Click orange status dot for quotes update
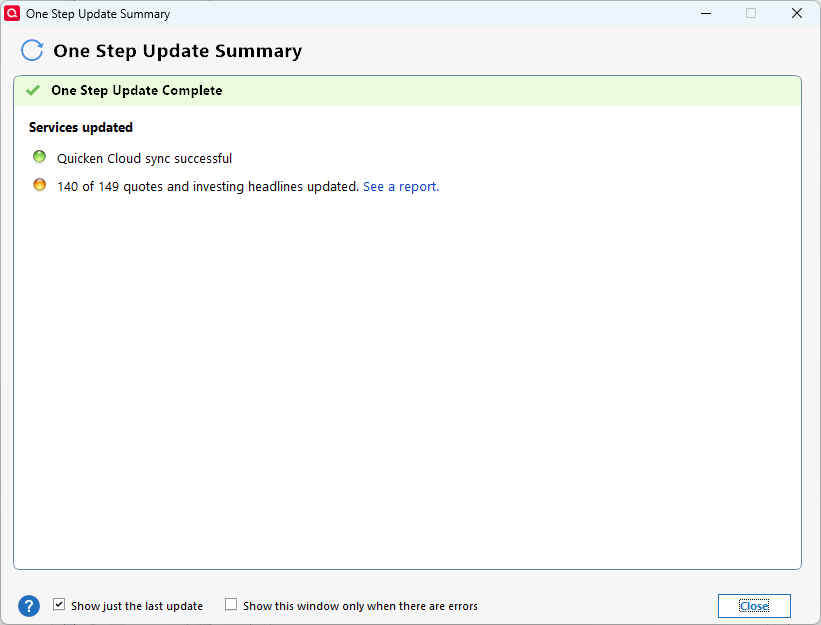This screenshot has height=625, width=821. pyautogui.click(x=39, y=185)
